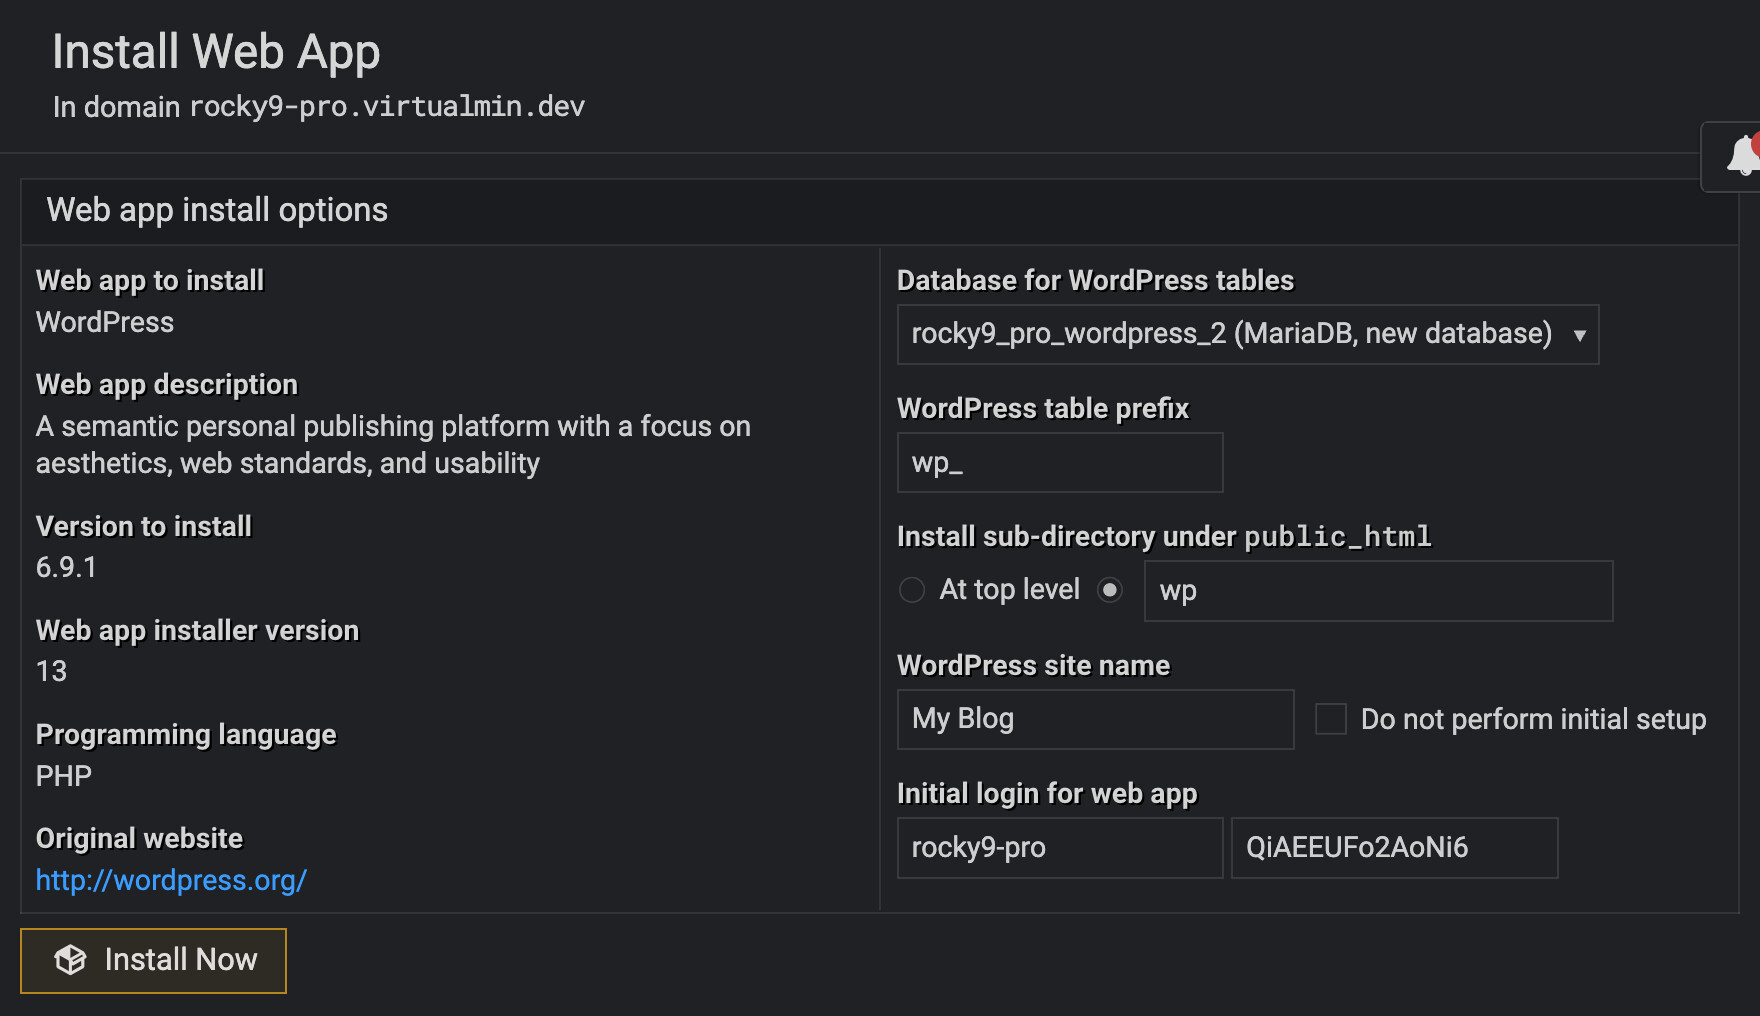Screen dimensions: 1760x1016
Task: Choose the custom sub-directory radio button
Action: (x=1109, y=590)
